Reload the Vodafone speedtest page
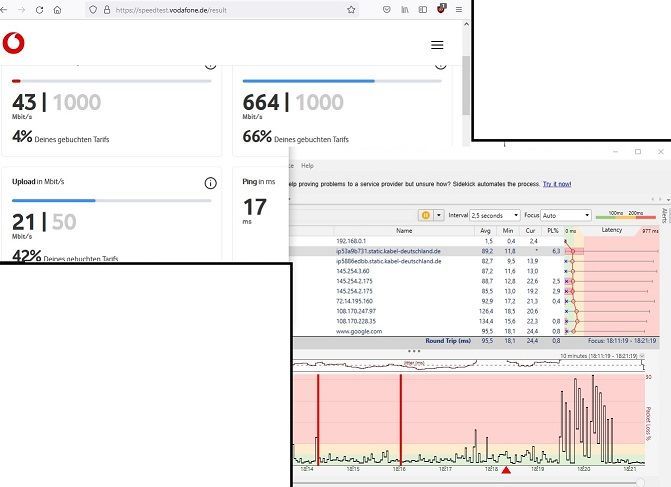The height and width of the screenshot is (487, 671). coord(39,10)
